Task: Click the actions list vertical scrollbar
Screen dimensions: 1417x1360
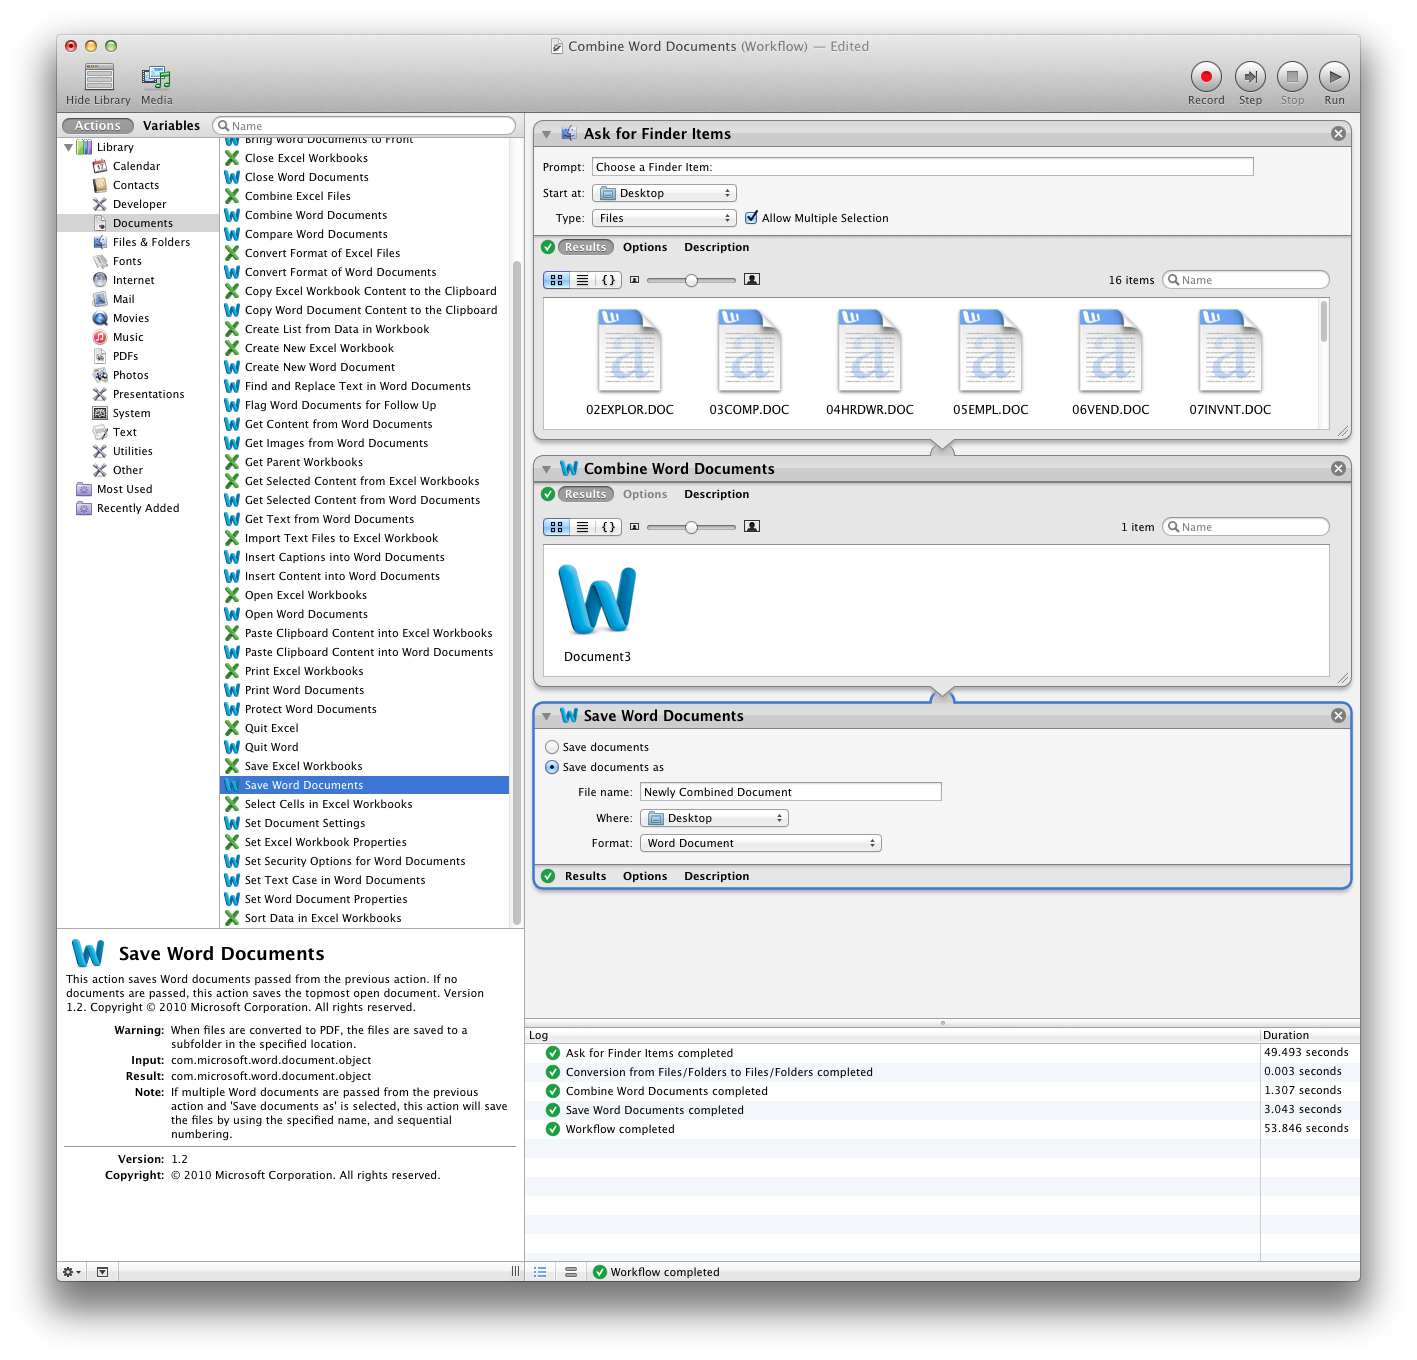Action: (x=516, y=592)
